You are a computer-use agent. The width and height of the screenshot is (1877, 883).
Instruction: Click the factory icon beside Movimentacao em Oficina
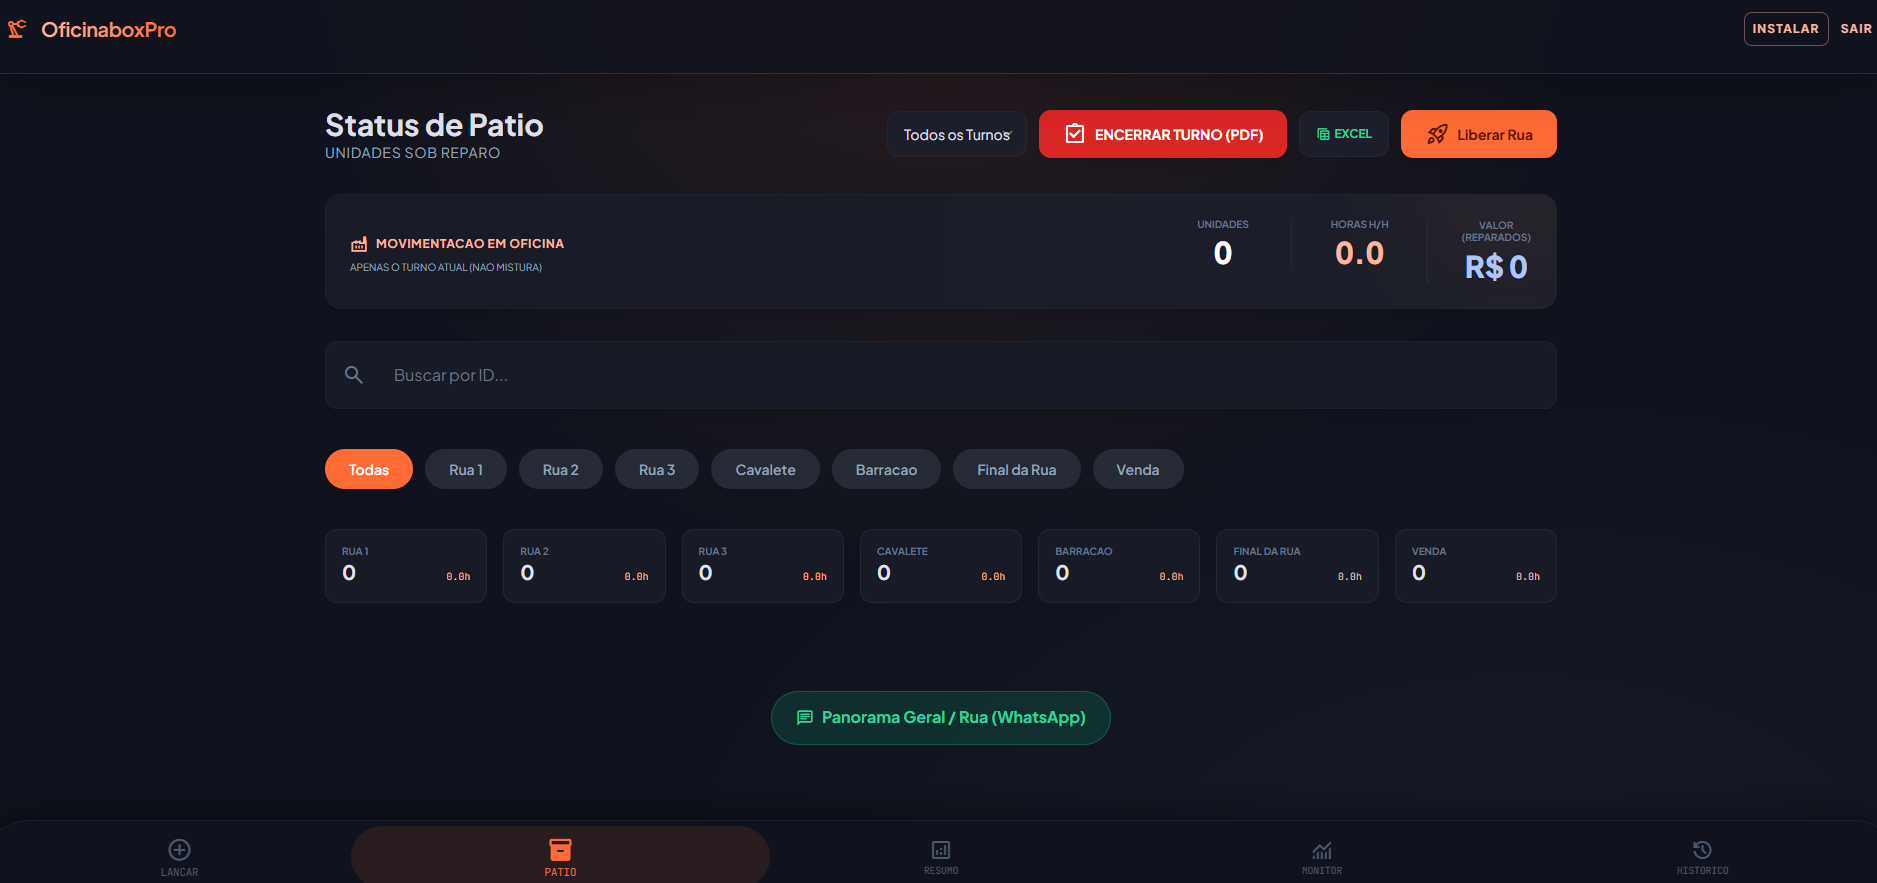359,244
